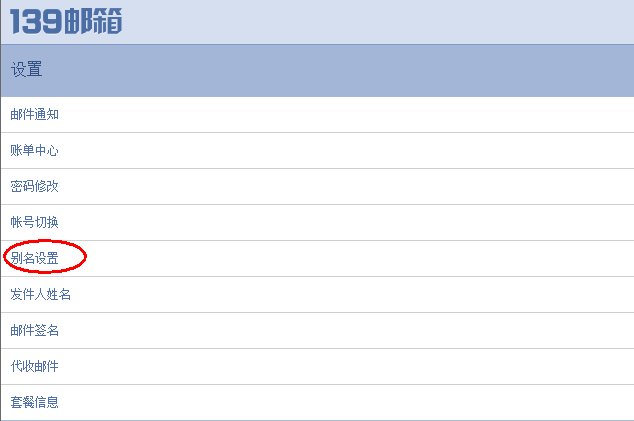Open the switch account row
This screenshot has width=634, height=421.
[x=316, y=222]
